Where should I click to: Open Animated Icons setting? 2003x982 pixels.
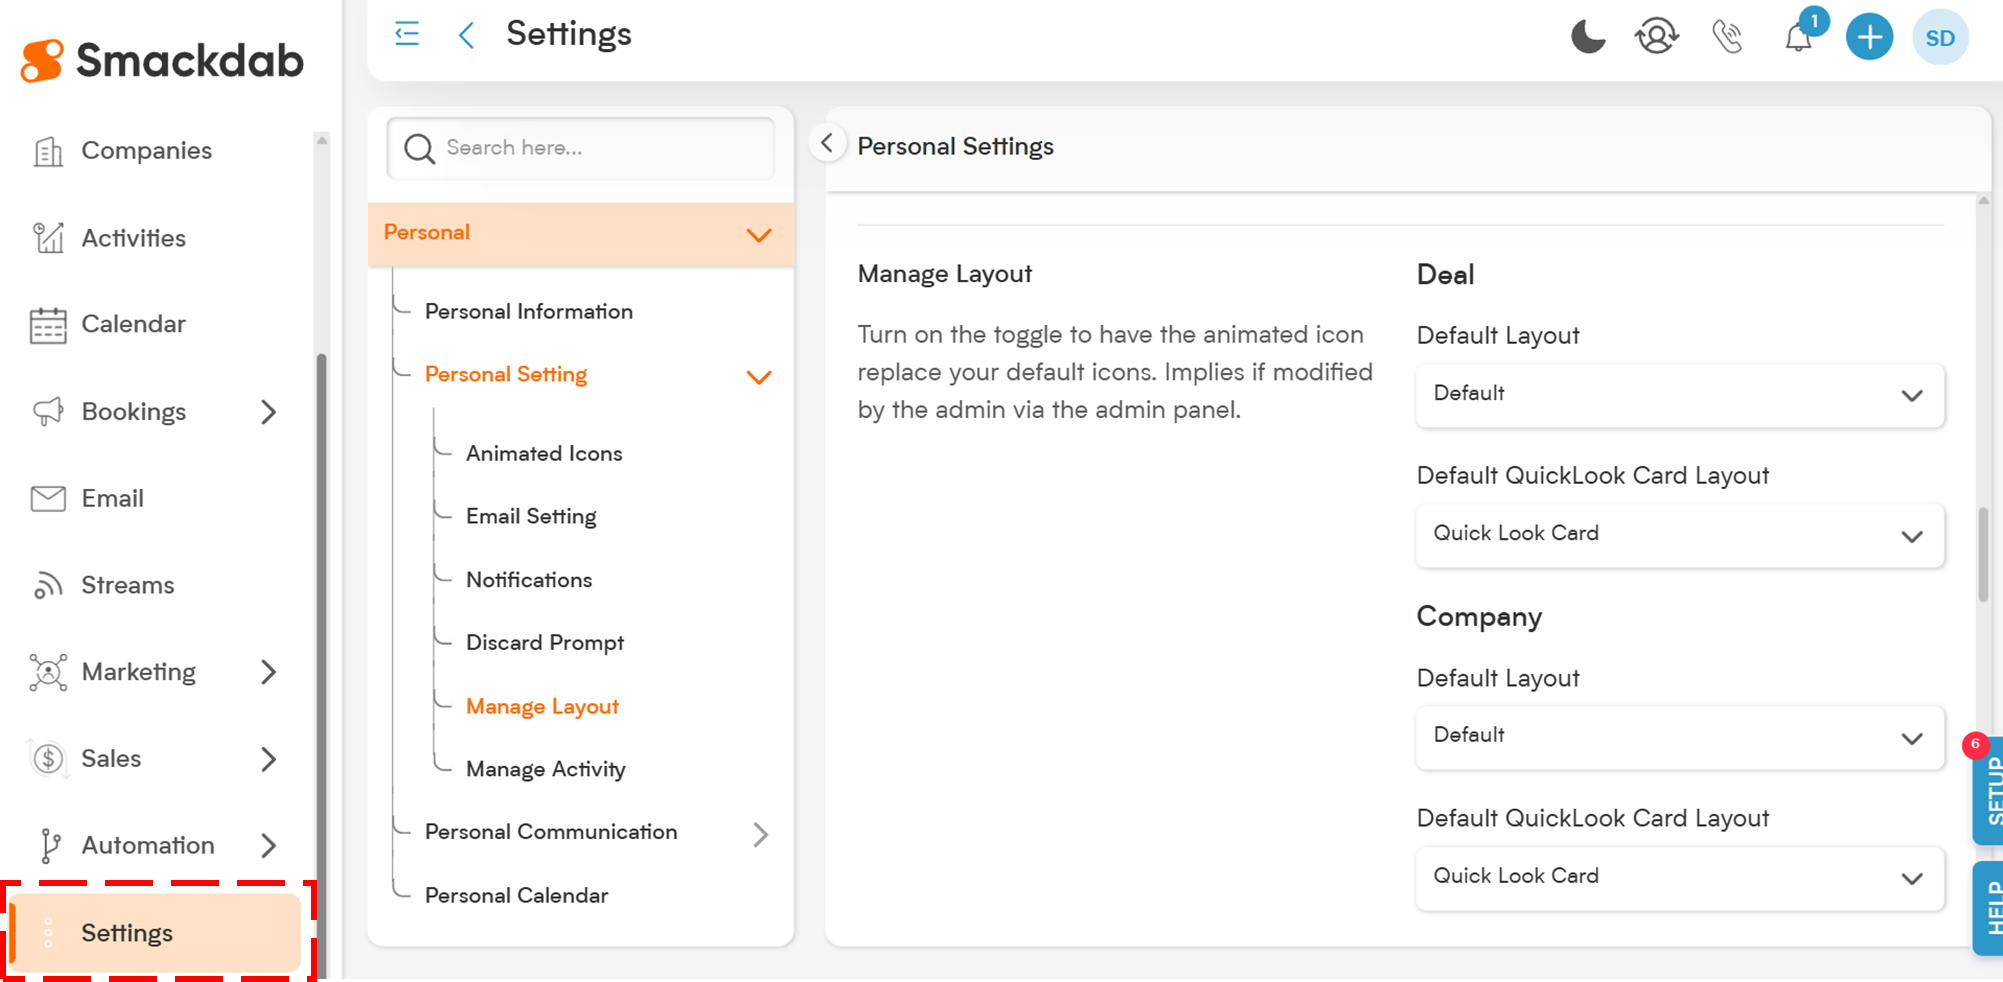pyautogui.click(x=544, y=454)
